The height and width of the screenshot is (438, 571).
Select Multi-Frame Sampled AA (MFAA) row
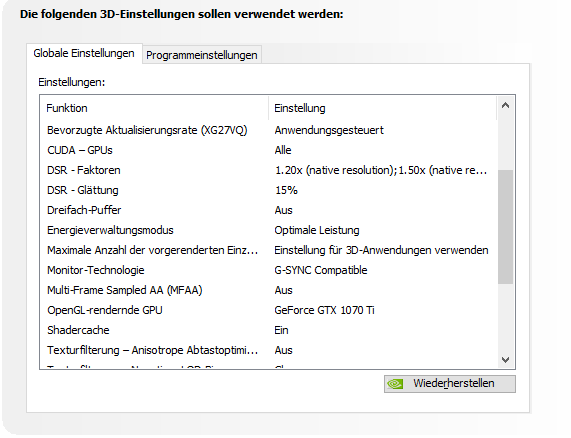268,290
